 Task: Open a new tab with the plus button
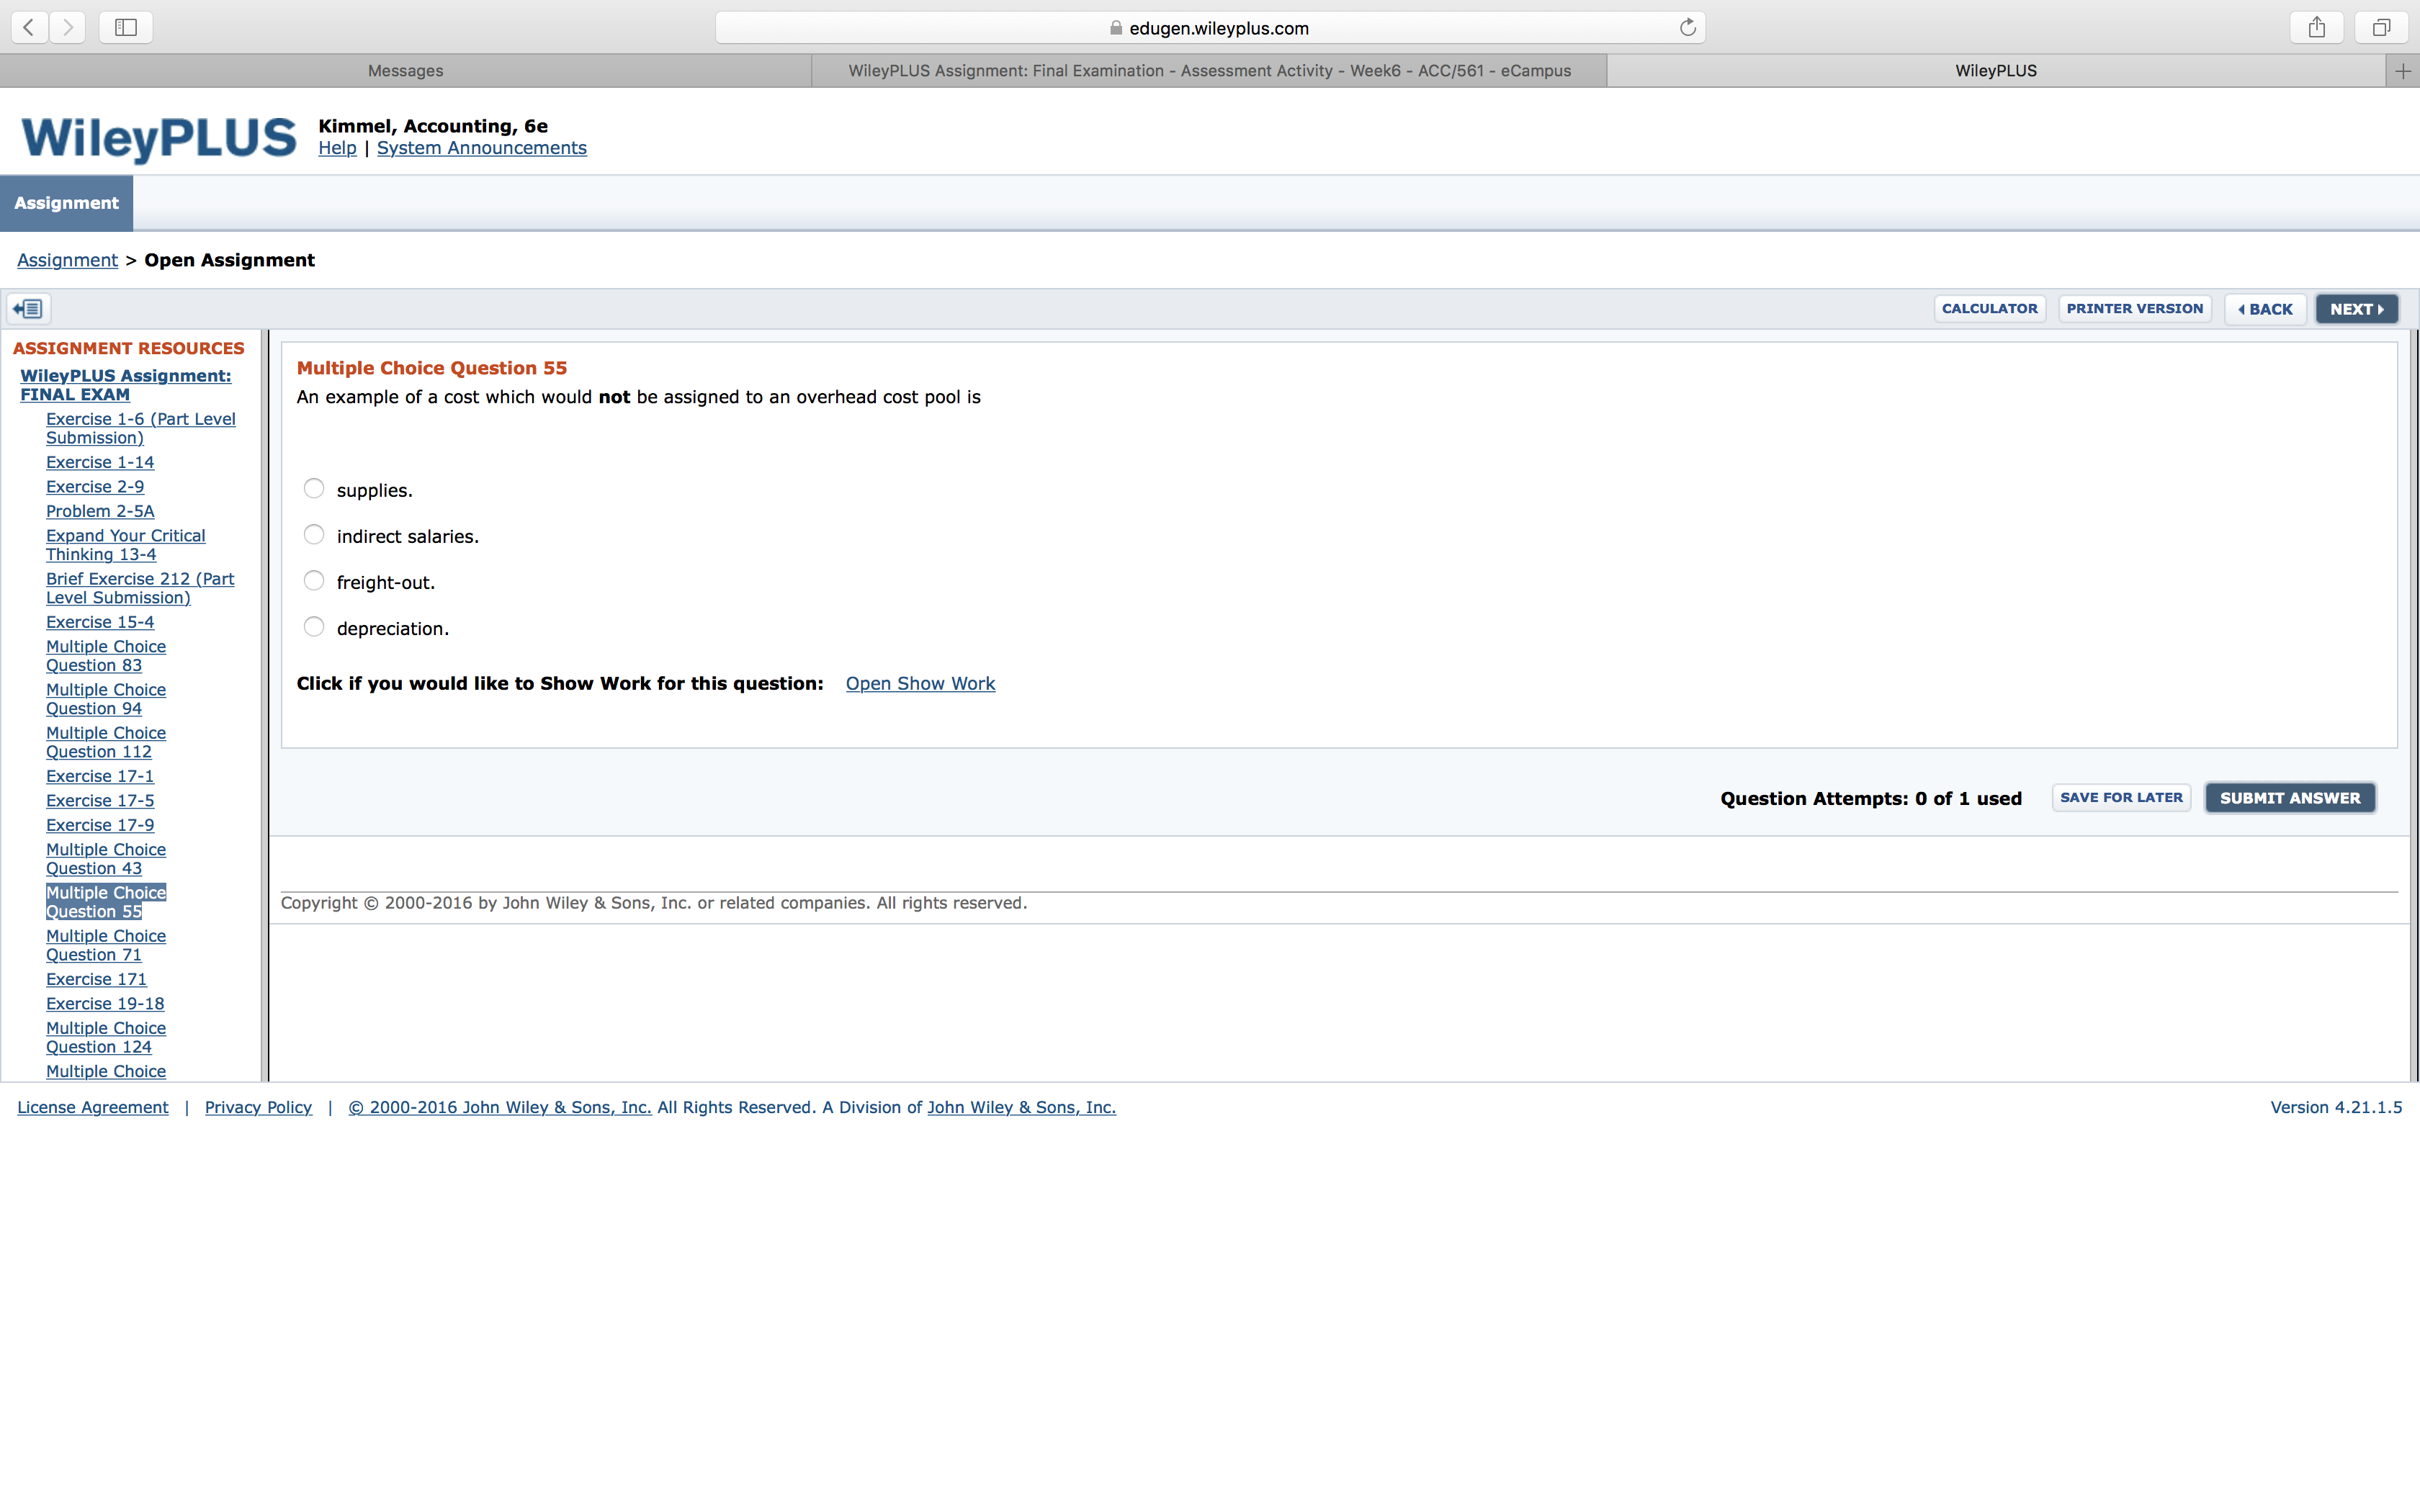click(x=2403, y=71)
